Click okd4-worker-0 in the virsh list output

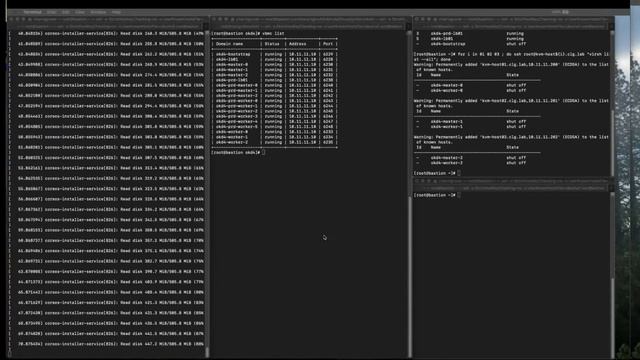[x=447, y=91]
